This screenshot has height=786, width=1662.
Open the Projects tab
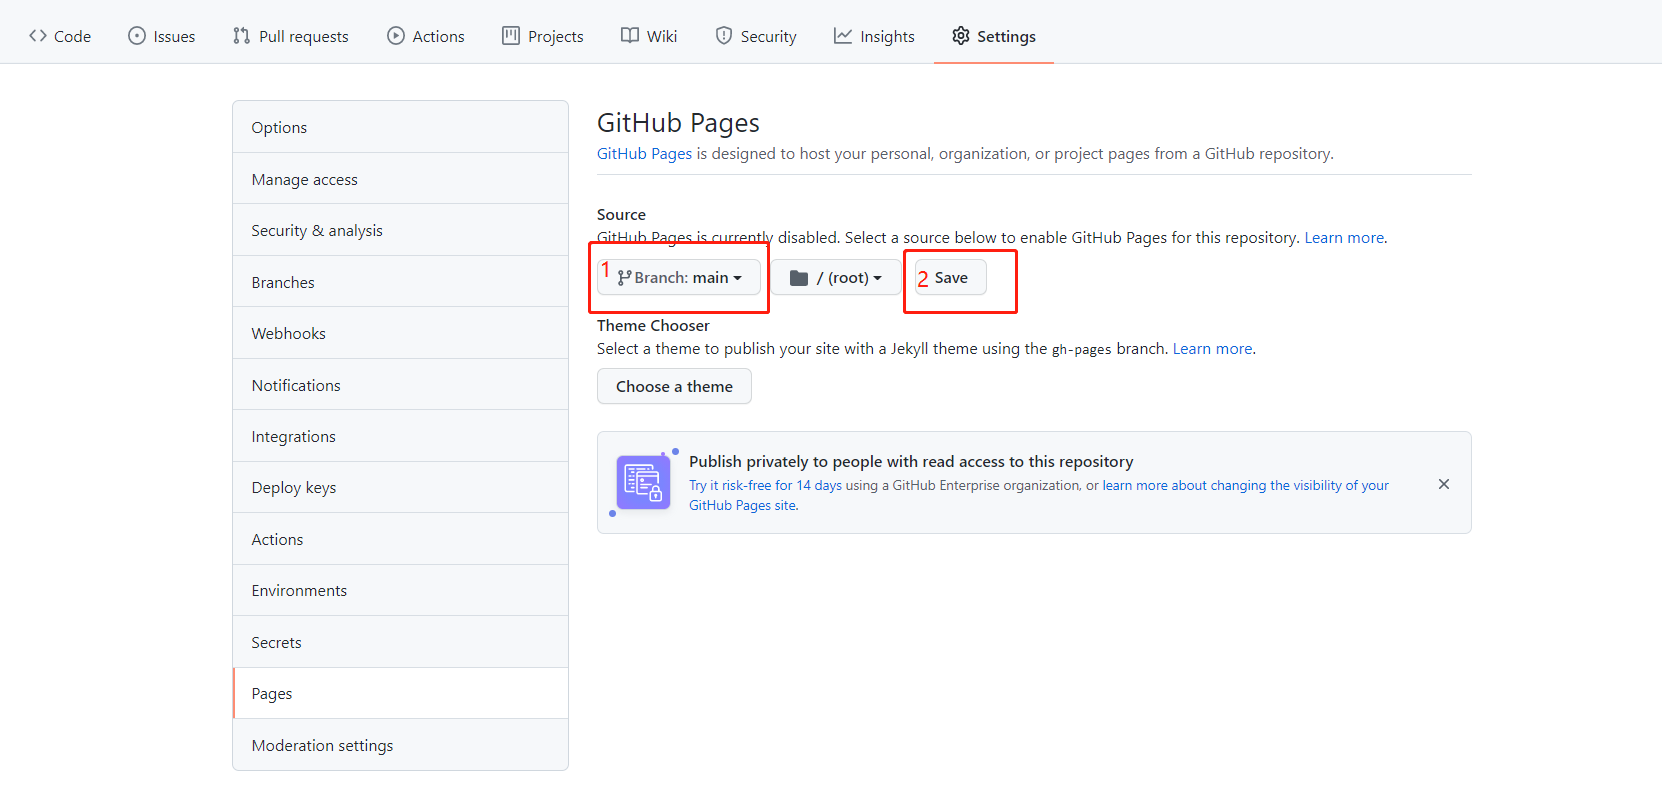click(543, 36)
